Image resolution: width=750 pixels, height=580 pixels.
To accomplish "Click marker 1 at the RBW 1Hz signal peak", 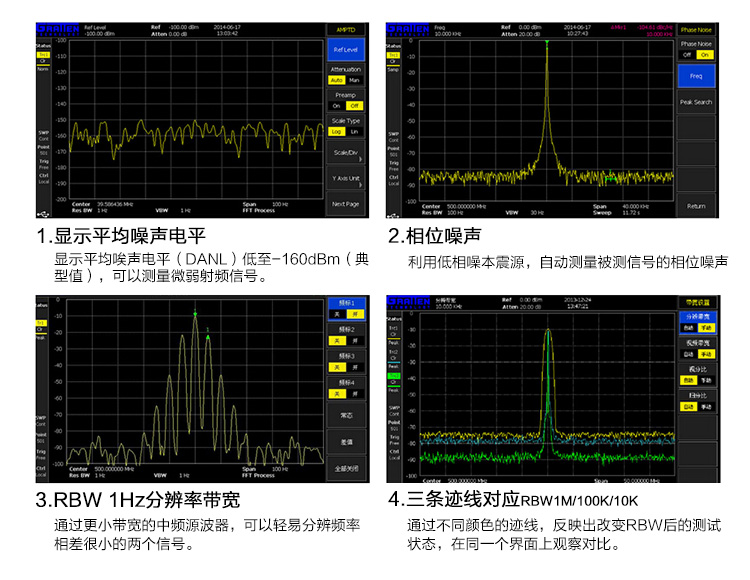I will (x=196, y=314).
